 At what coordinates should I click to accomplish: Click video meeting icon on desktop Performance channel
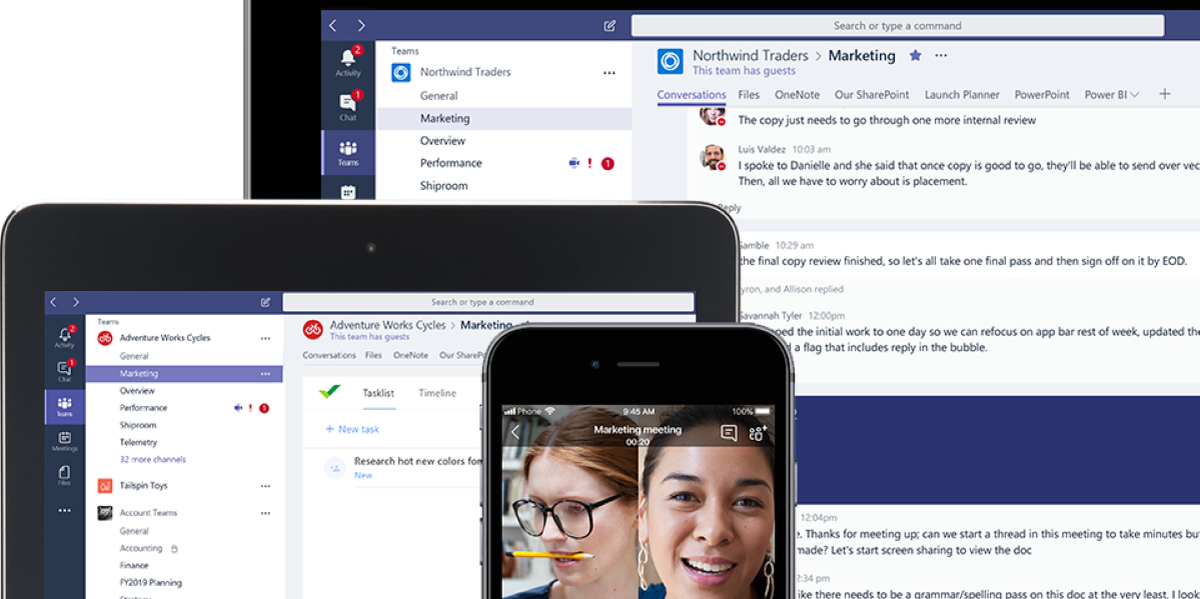point(574,163)
